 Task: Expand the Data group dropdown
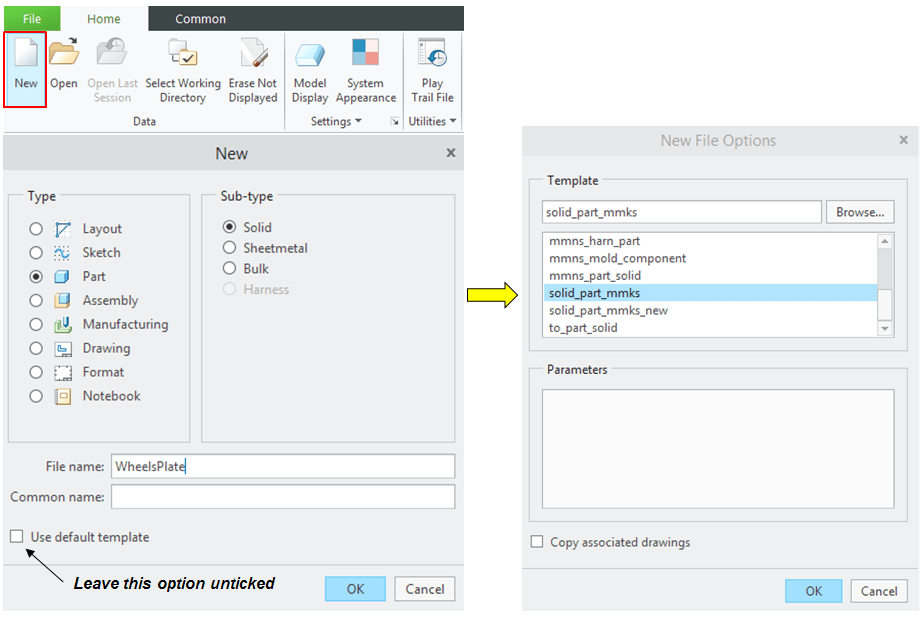click(144, 121)
